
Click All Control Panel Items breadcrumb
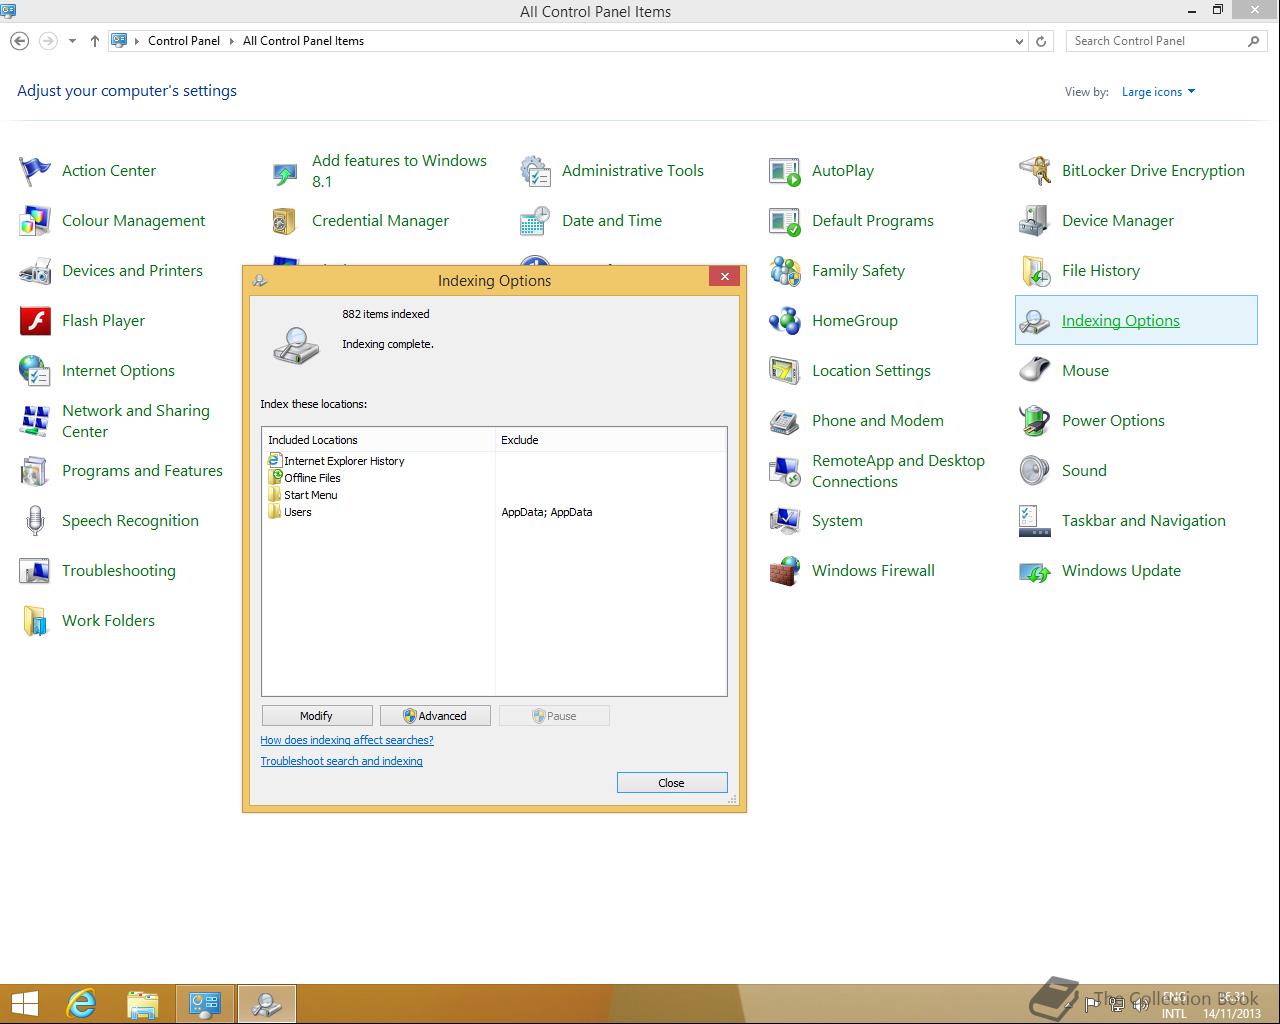(x=303, y=41)
